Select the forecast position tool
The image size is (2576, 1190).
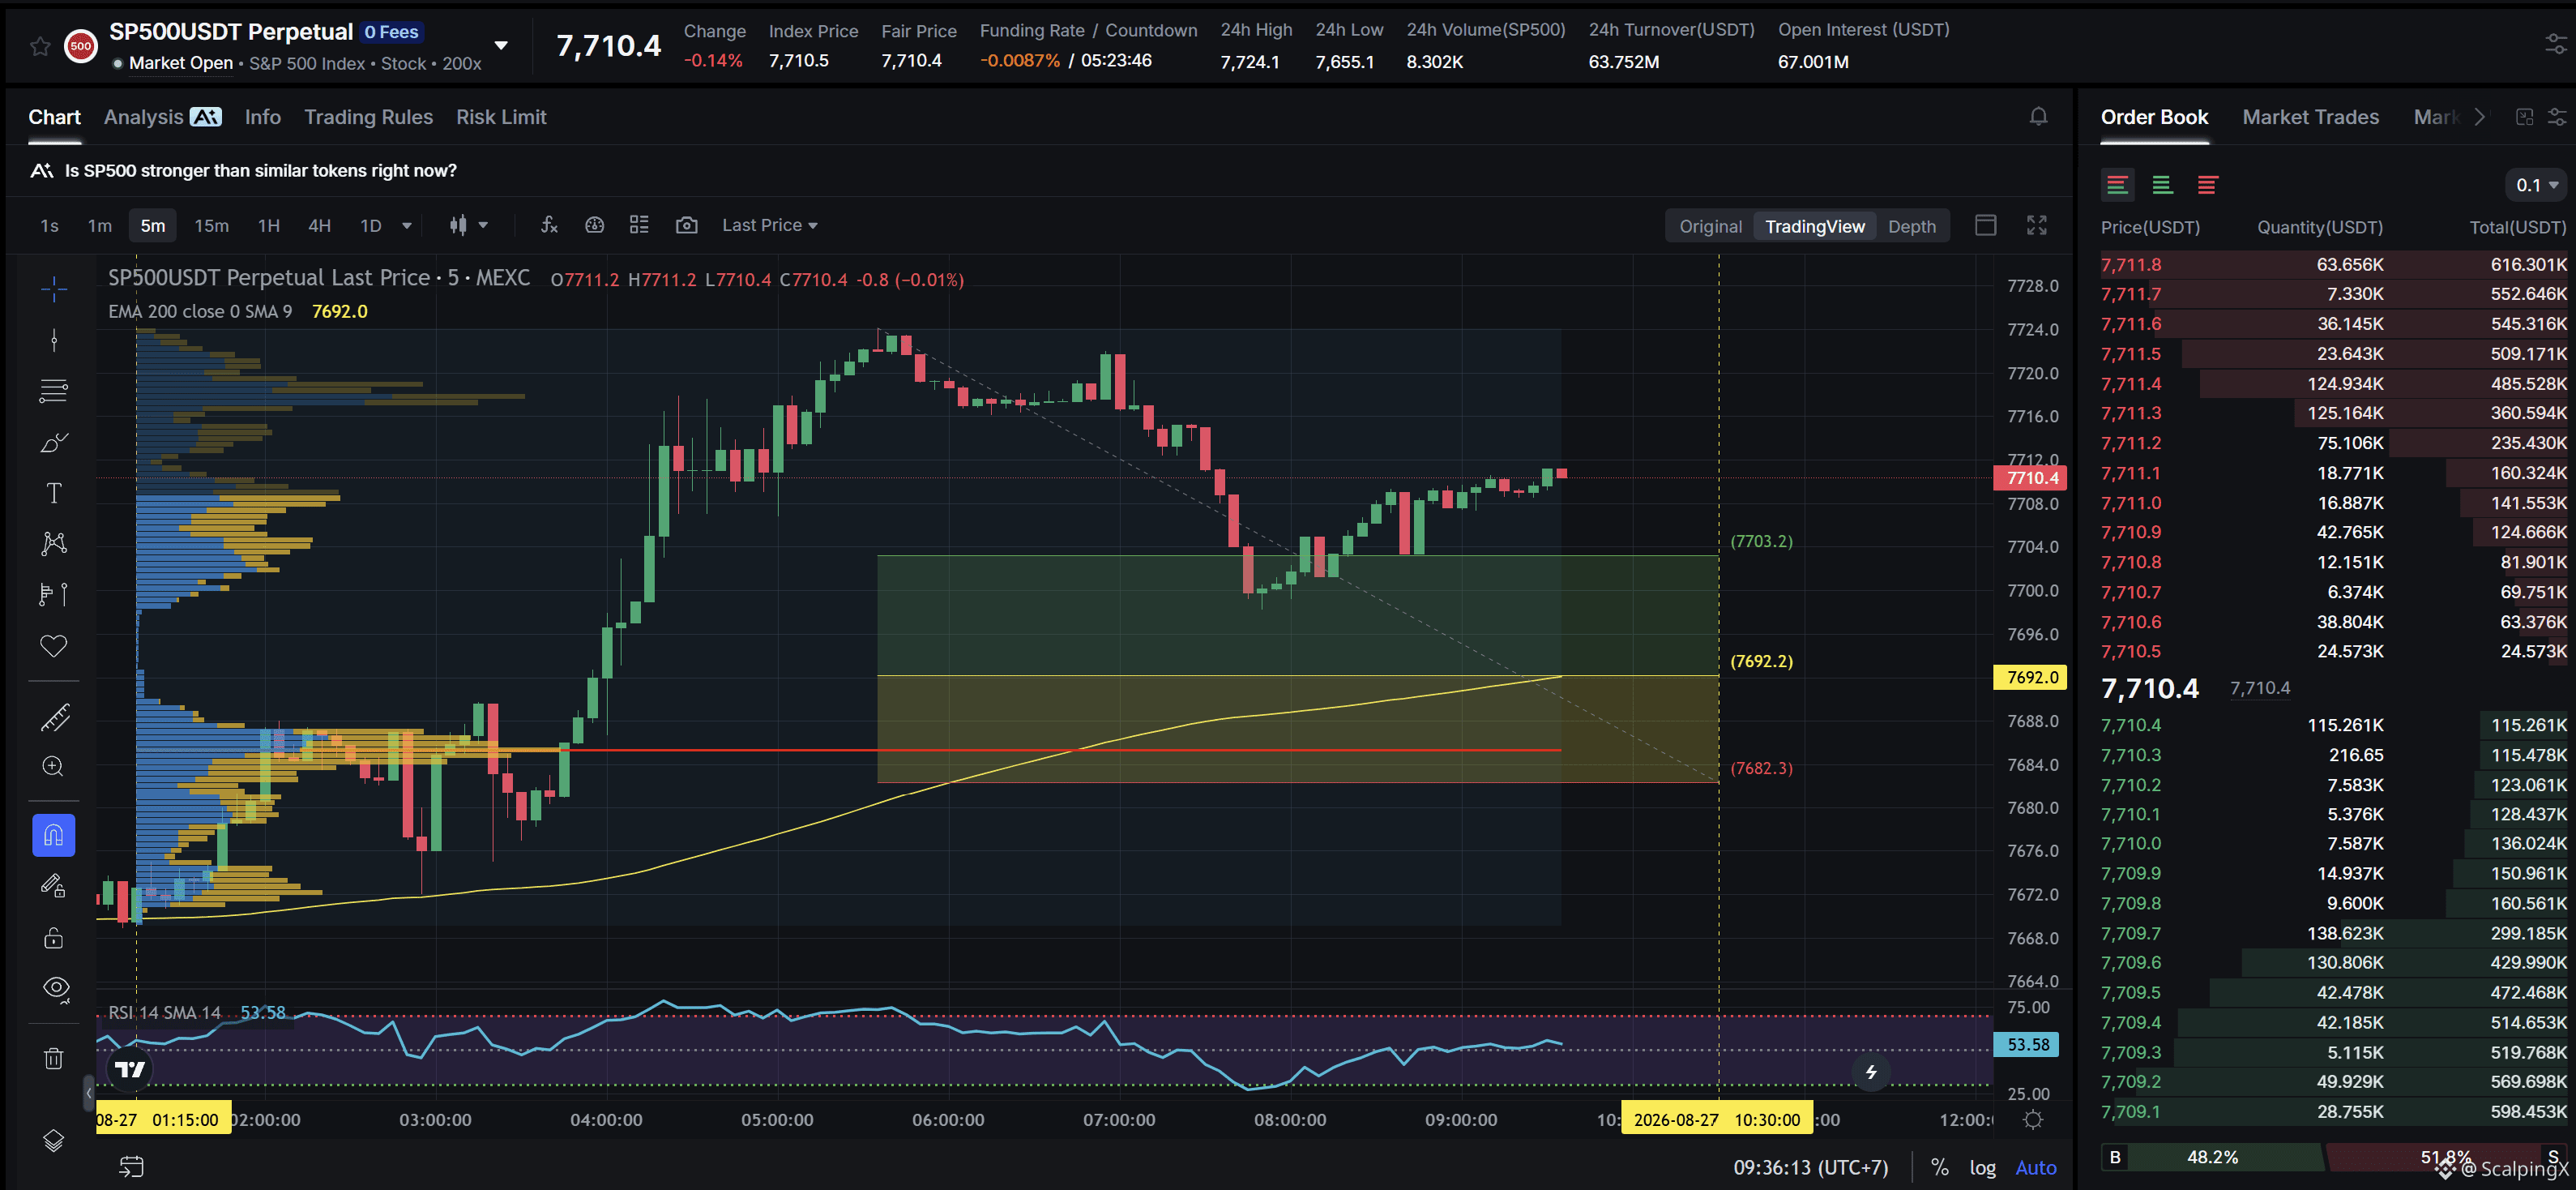(54, 595)
